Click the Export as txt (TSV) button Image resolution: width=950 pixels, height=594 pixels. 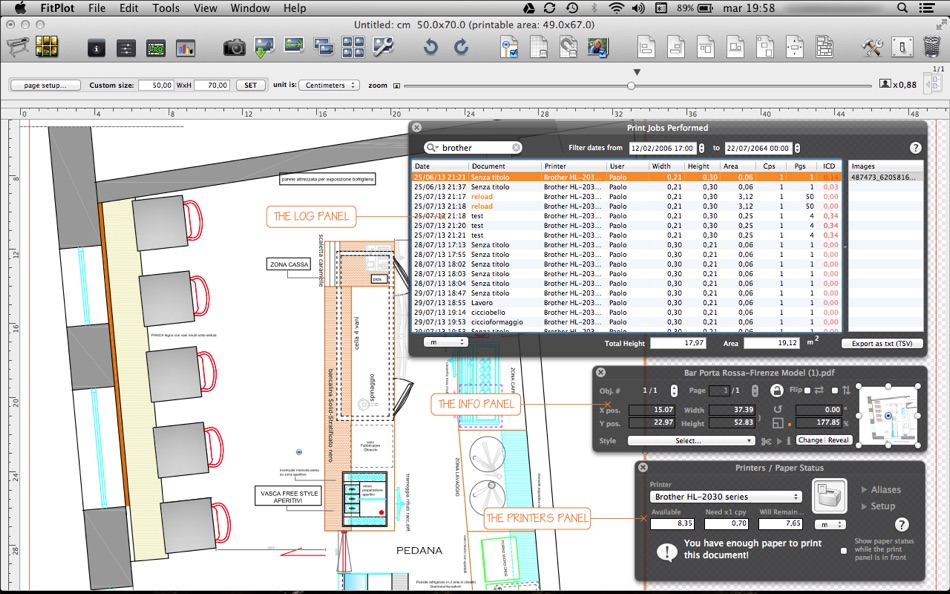coord(882,343)
